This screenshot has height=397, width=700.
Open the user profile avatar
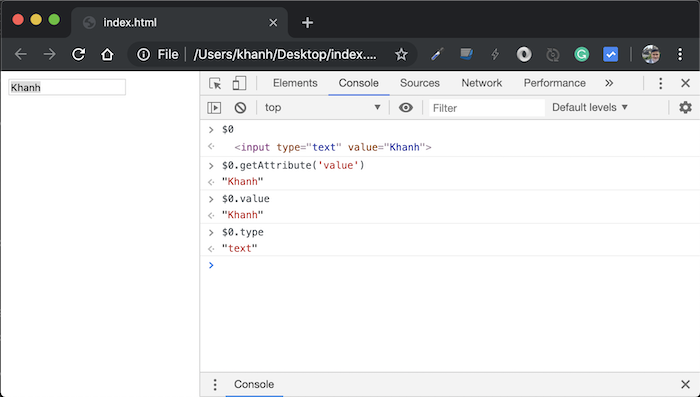point(651,54)
